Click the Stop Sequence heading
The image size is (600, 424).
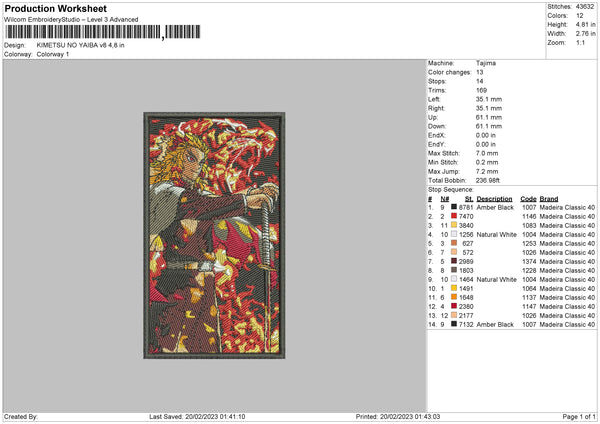click(451, 190)
